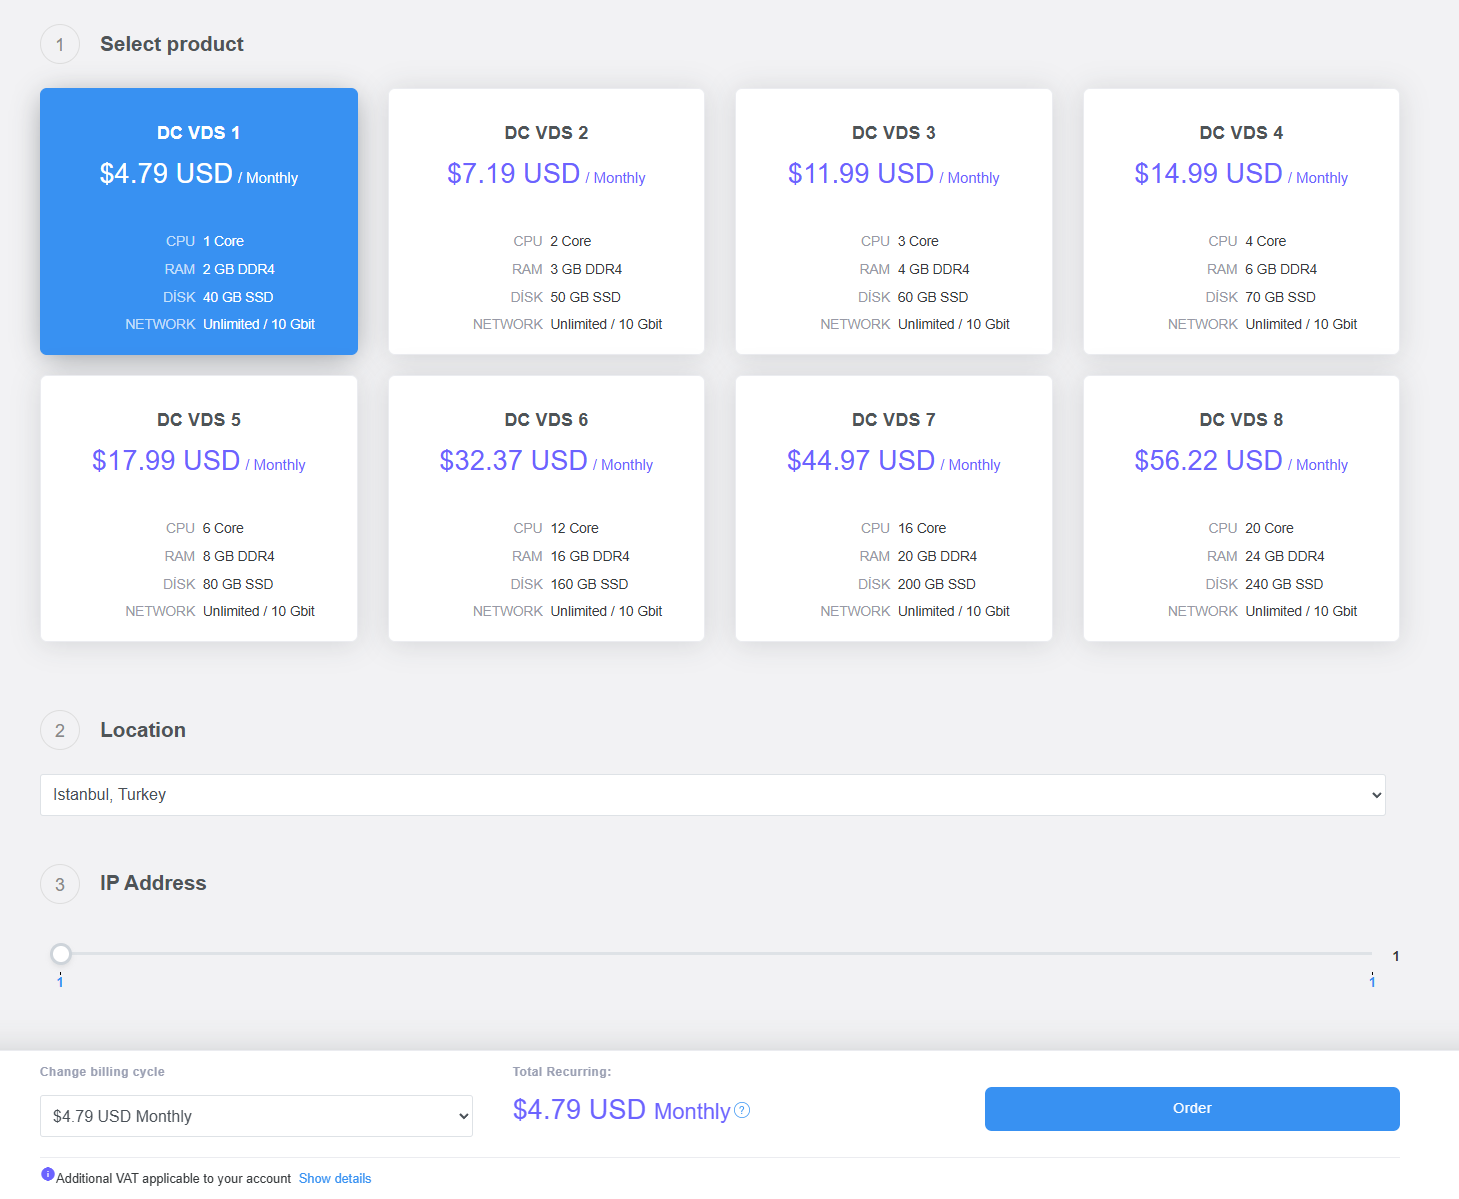This screenshot has height=1199, width=1459.
Task: Click the help icon beside Total Recurring price
Action: pos(742,1110)
